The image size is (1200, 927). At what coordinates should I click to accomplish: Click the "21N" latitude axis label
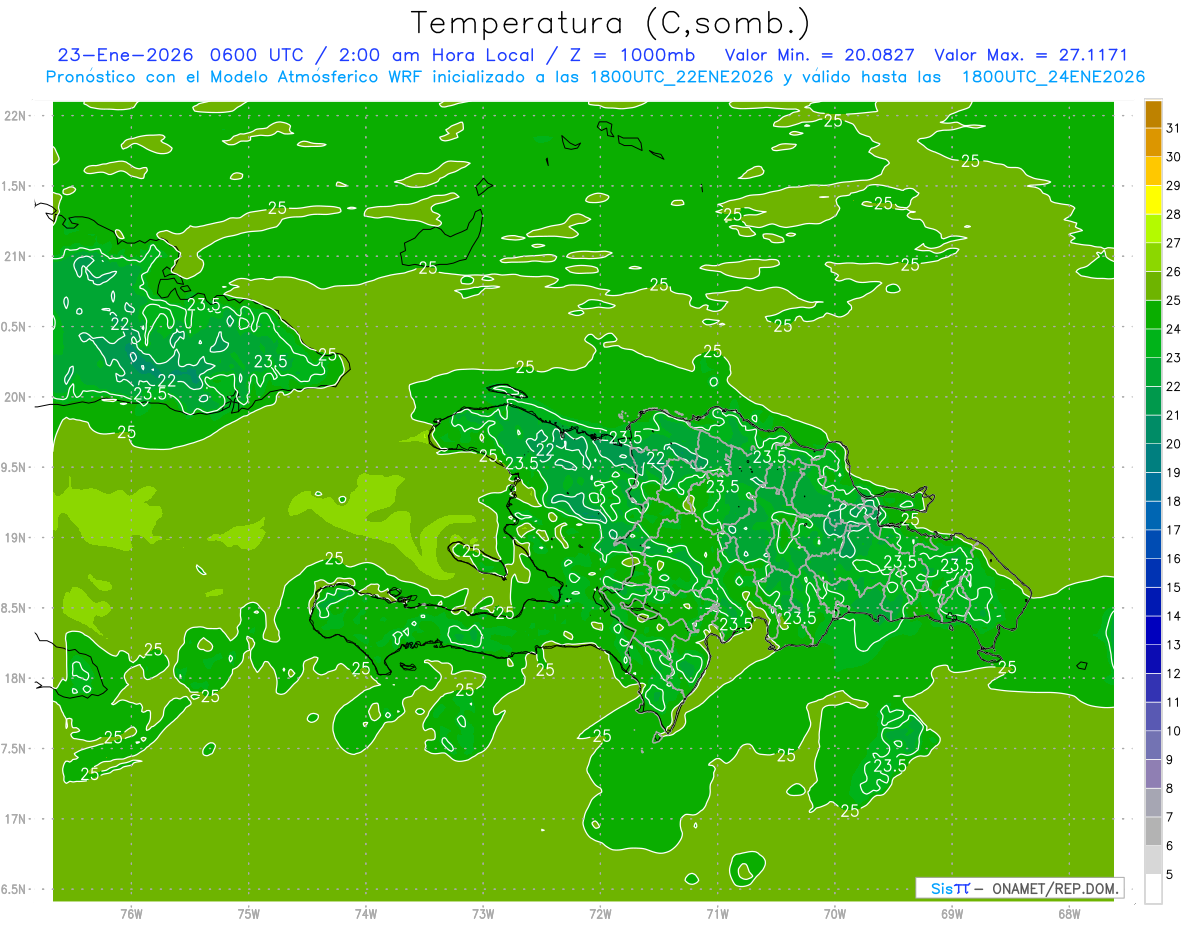tap(17, 256)
